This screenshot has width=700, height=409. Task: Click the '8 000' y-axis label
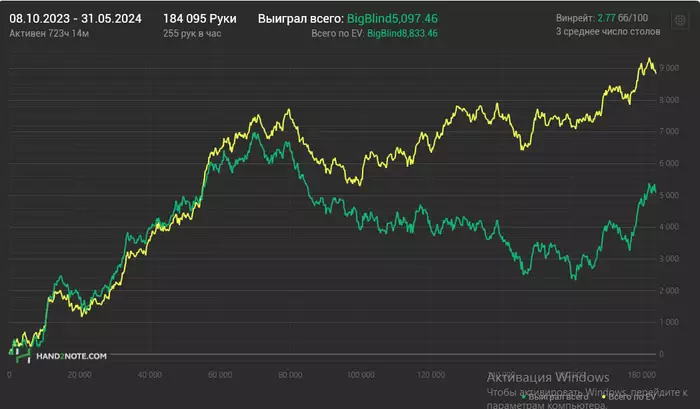tap(669, 100)
